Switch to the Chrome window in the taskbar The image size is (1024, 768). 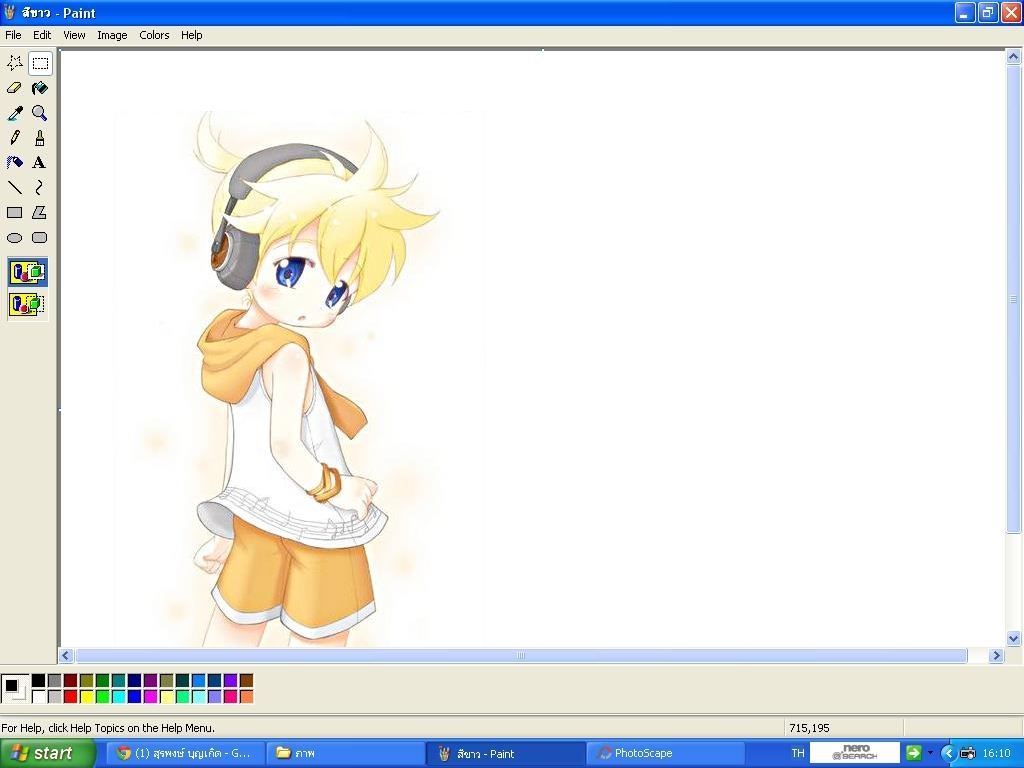185,754
